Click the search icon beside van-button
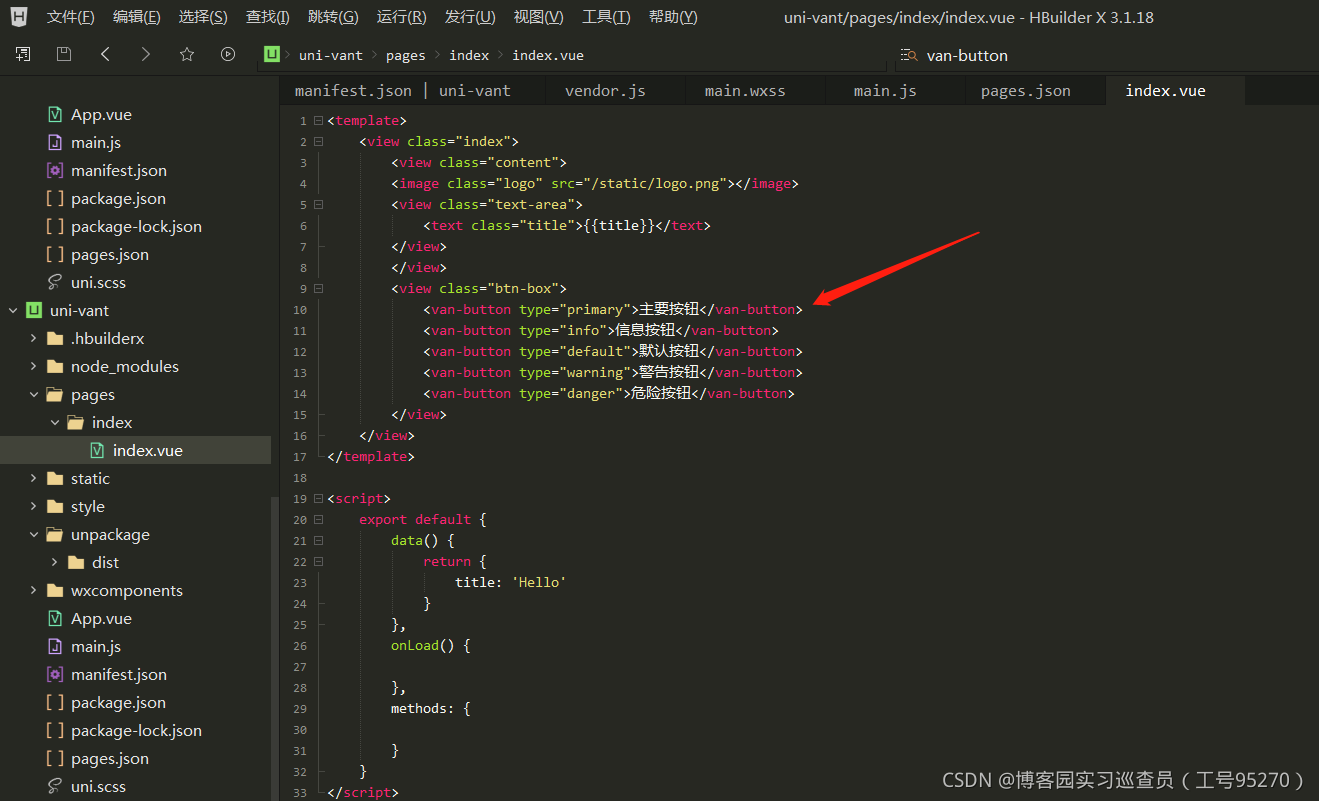 [909, 55]
